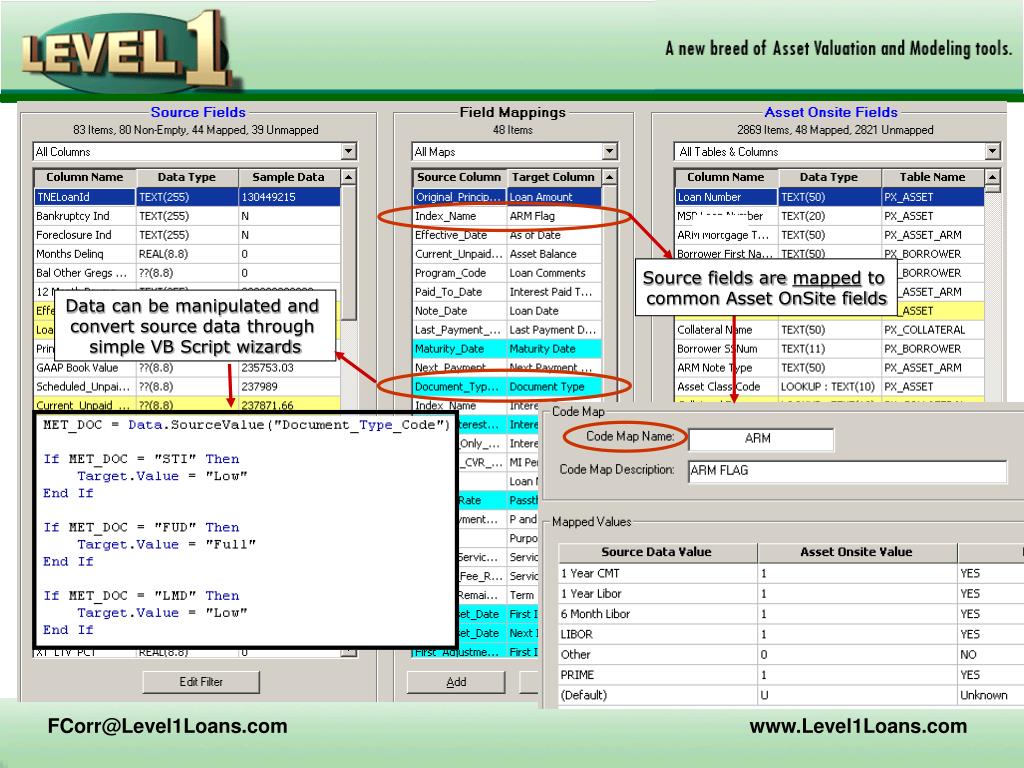The image size is (1024, 768).
Task: Select the ARM Note Type asset field row
Action: tap(829, 368)
